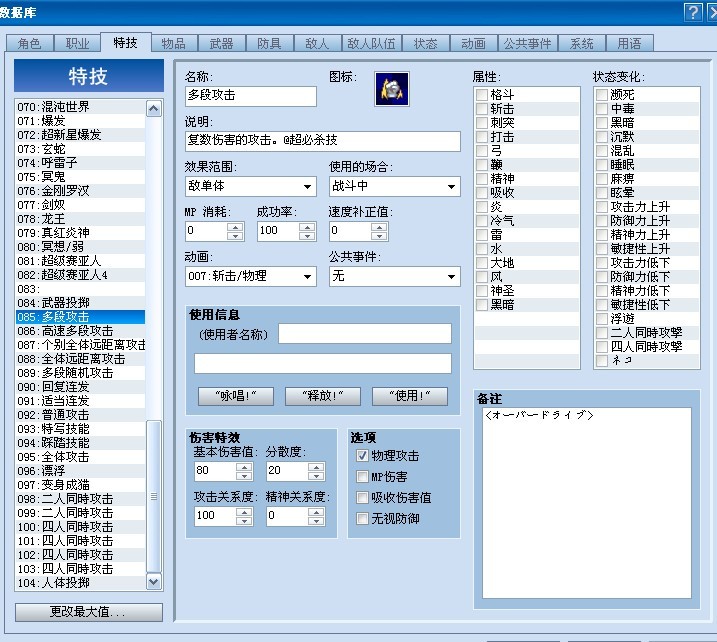Enable the 格斗 attribute checkbox
The height and width of the screenshot is (642, 717).
pyautogui.click(x=482, y=95)
